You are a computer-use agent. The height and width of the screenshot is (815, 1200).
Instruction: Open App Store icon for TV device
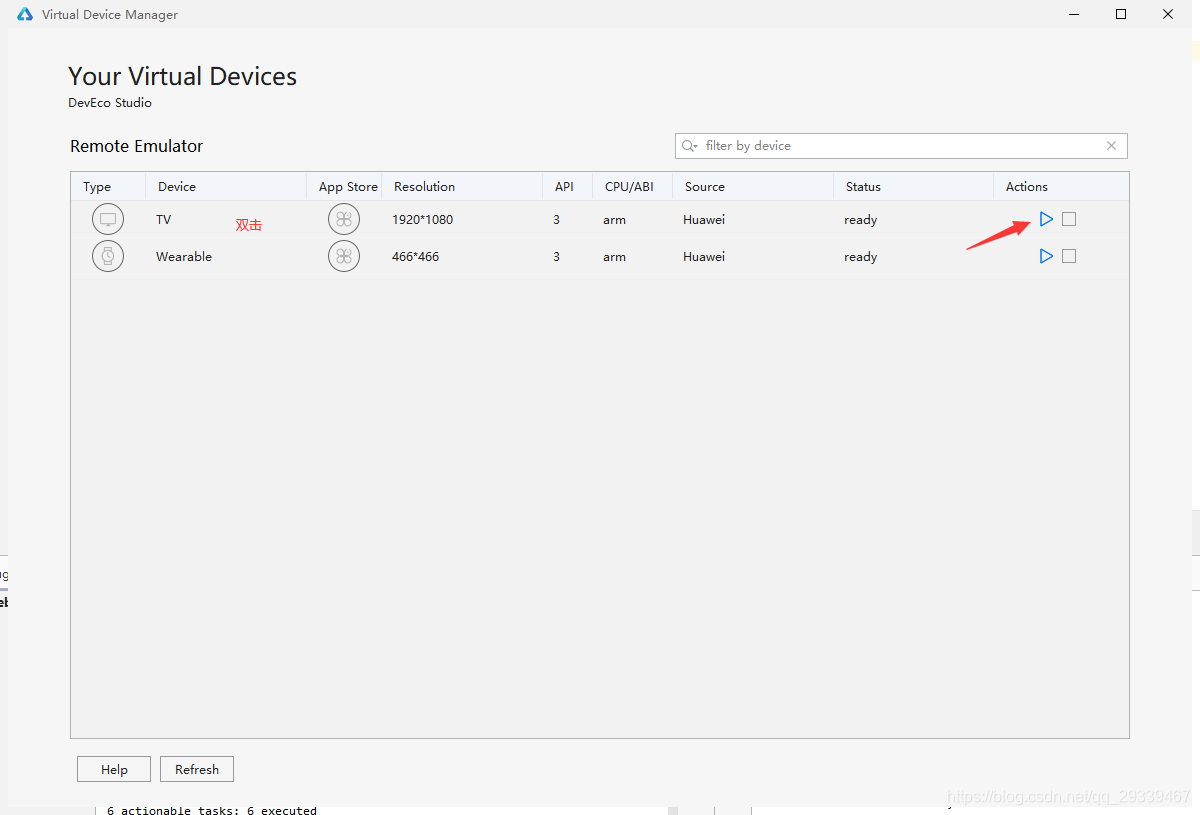coord(344,219)
